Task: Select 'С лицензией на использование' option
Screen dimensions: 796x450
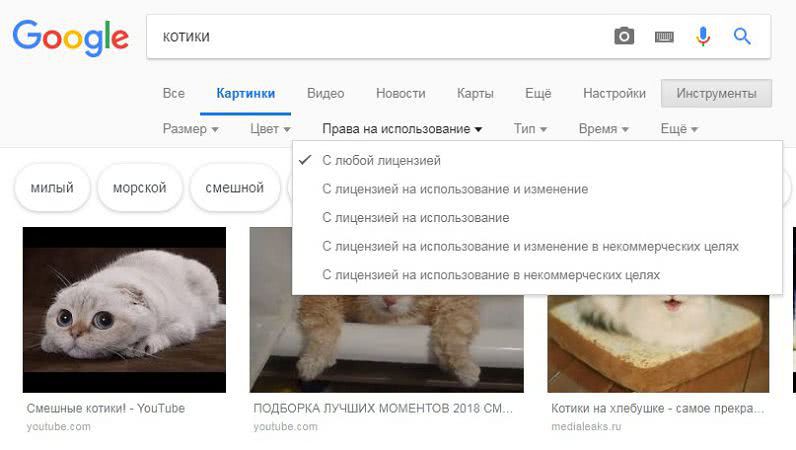Action: (x=416, y=217)
